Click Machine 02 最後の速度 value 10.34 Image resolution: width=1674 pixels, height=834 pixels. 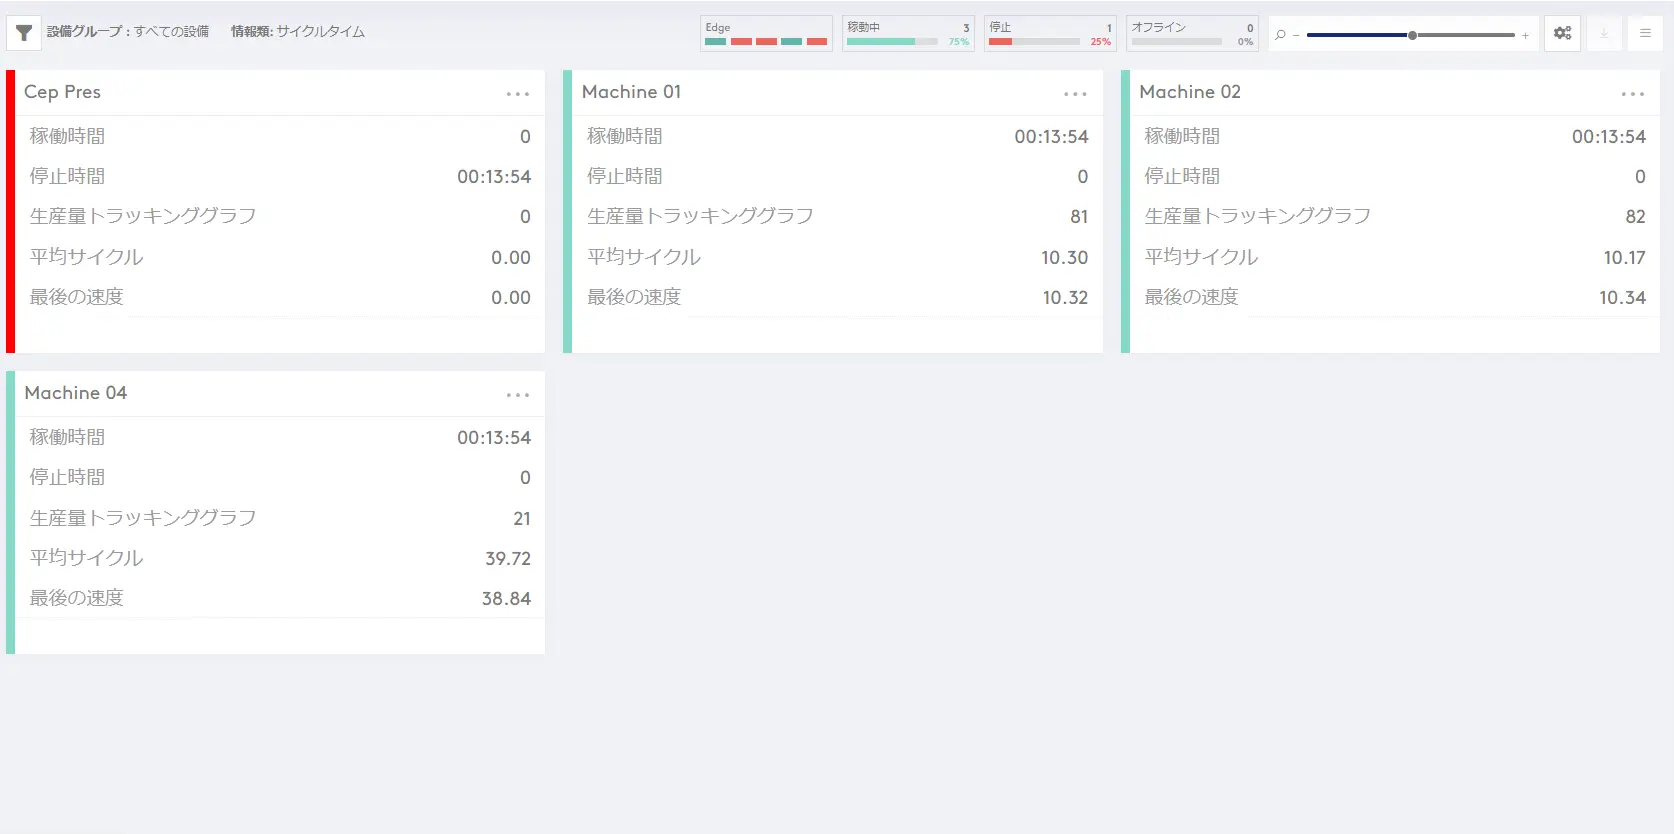pyautogui.click(x=1622, y=298)
